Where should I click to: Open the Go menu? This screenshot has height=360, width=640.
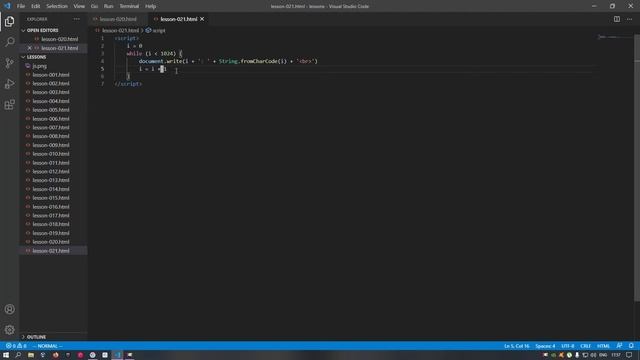(94, 6)
